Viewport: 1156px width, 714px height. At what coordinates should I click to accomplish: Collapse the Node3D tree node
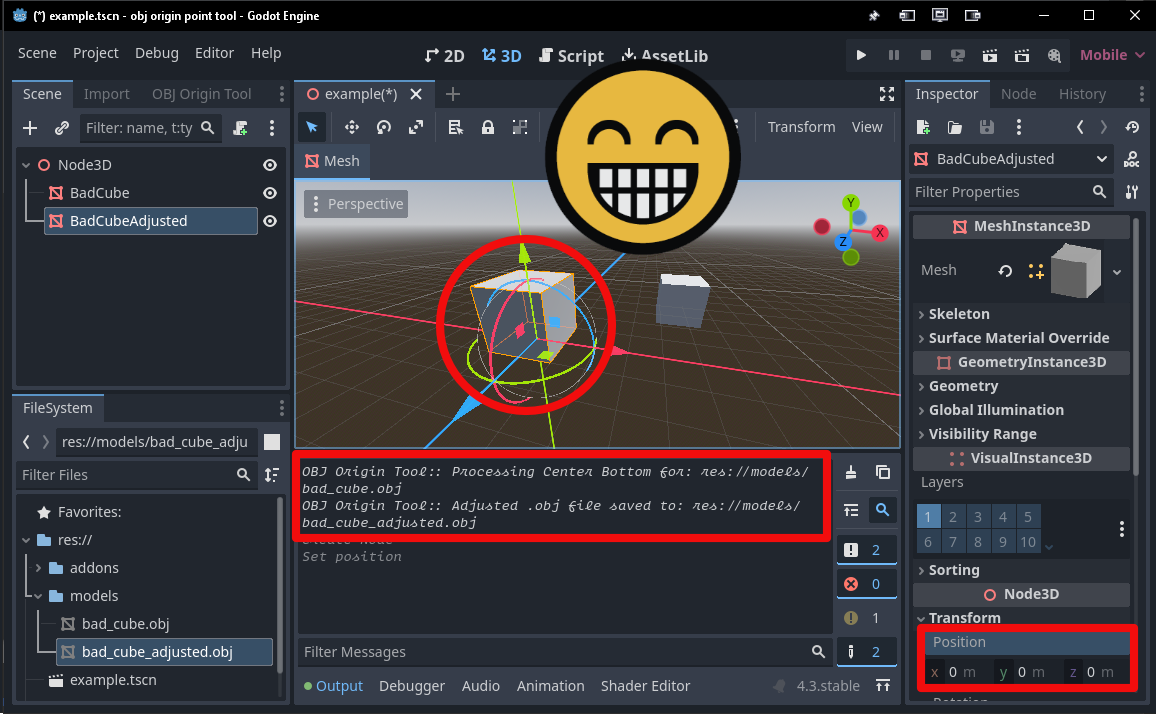[27, 165]
